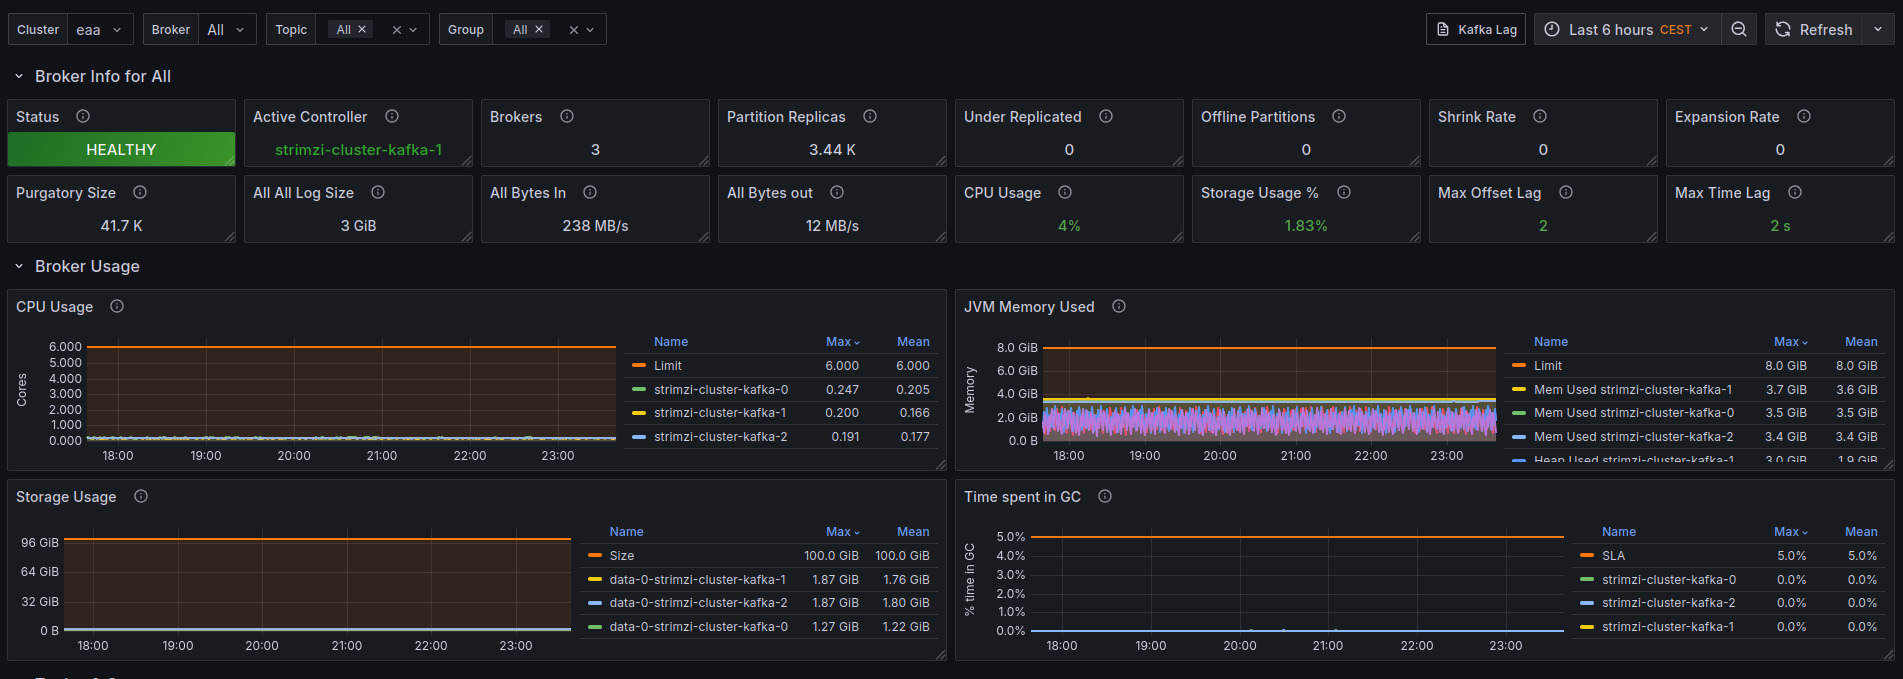The width and height of the screenshot is (1903, 679).
Task: Collapse the Broker Info for All row
Action: coord(19,77)
